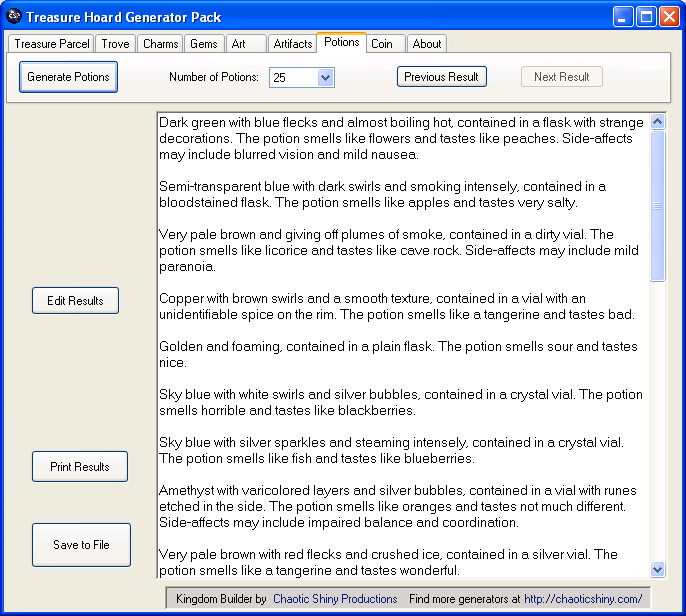Click the Previous Result button
The height and width of the screenshot is (616, 686).
click(x=441, y=77)
